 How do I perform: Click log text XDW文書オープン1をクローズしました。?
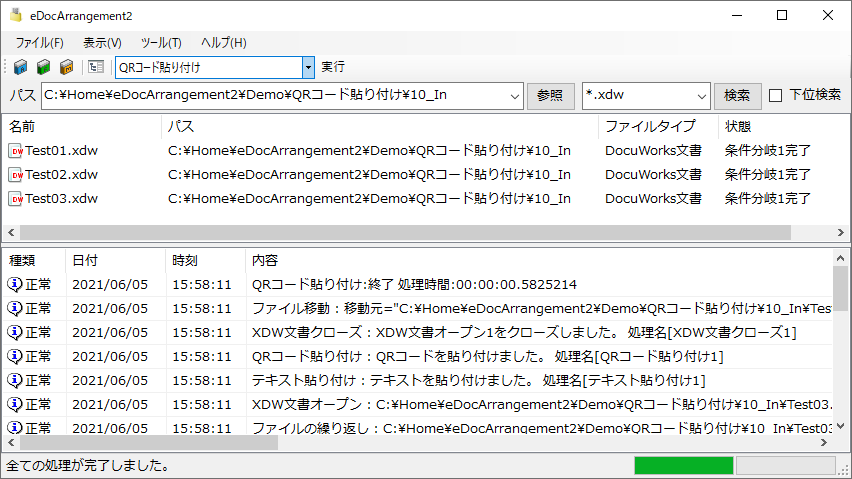click(x=498, y=332)
